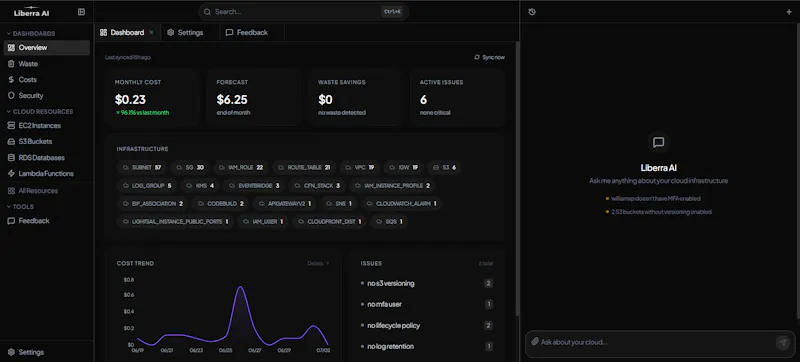Open the Costs dashboard
Viewport: 800px width, 362px height.
coord(46,80)
